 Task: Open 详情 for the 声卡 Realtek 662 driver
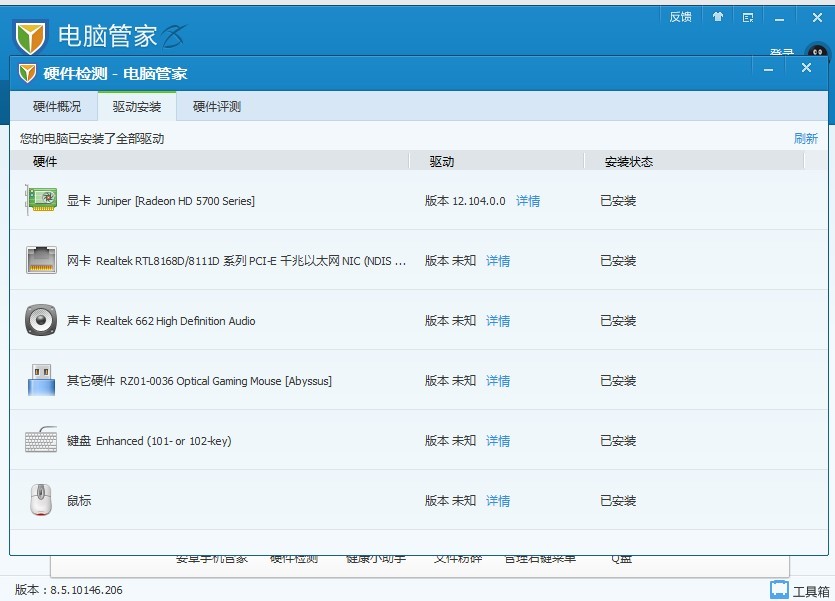pos(498,320)
